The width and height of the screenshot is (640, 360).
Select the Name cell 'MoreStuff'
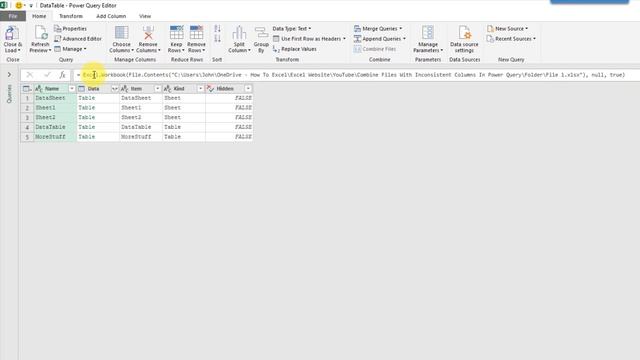point(55,137)
